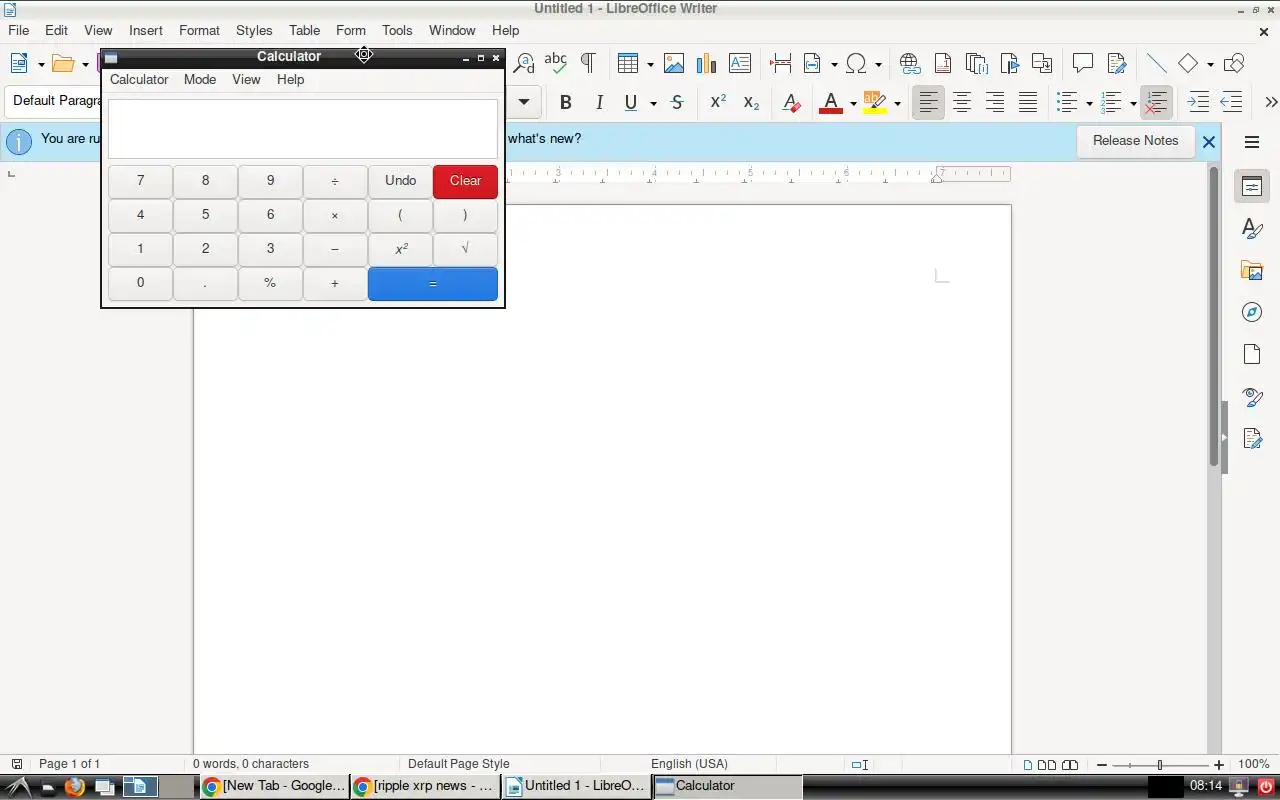1280x800 pixels.
Task: Apply the yellow highlighting color
Action: pos(875,102)
